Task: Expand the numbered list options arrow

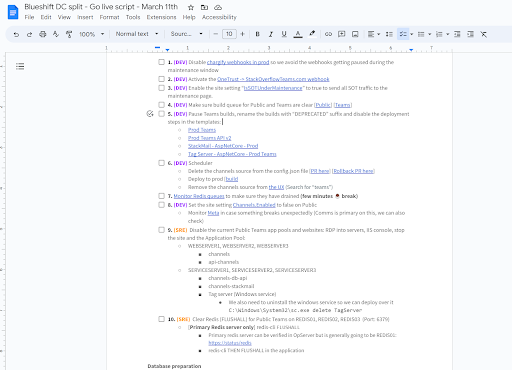Action: point(448,34)
